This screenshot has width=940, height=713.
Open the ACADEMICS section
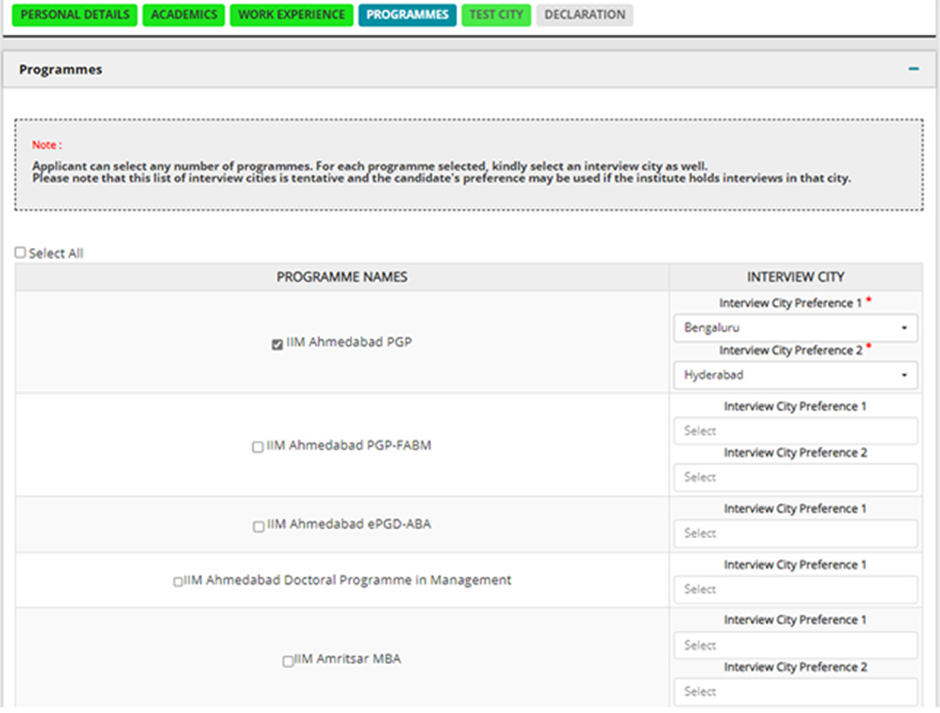tap(183, 14)
